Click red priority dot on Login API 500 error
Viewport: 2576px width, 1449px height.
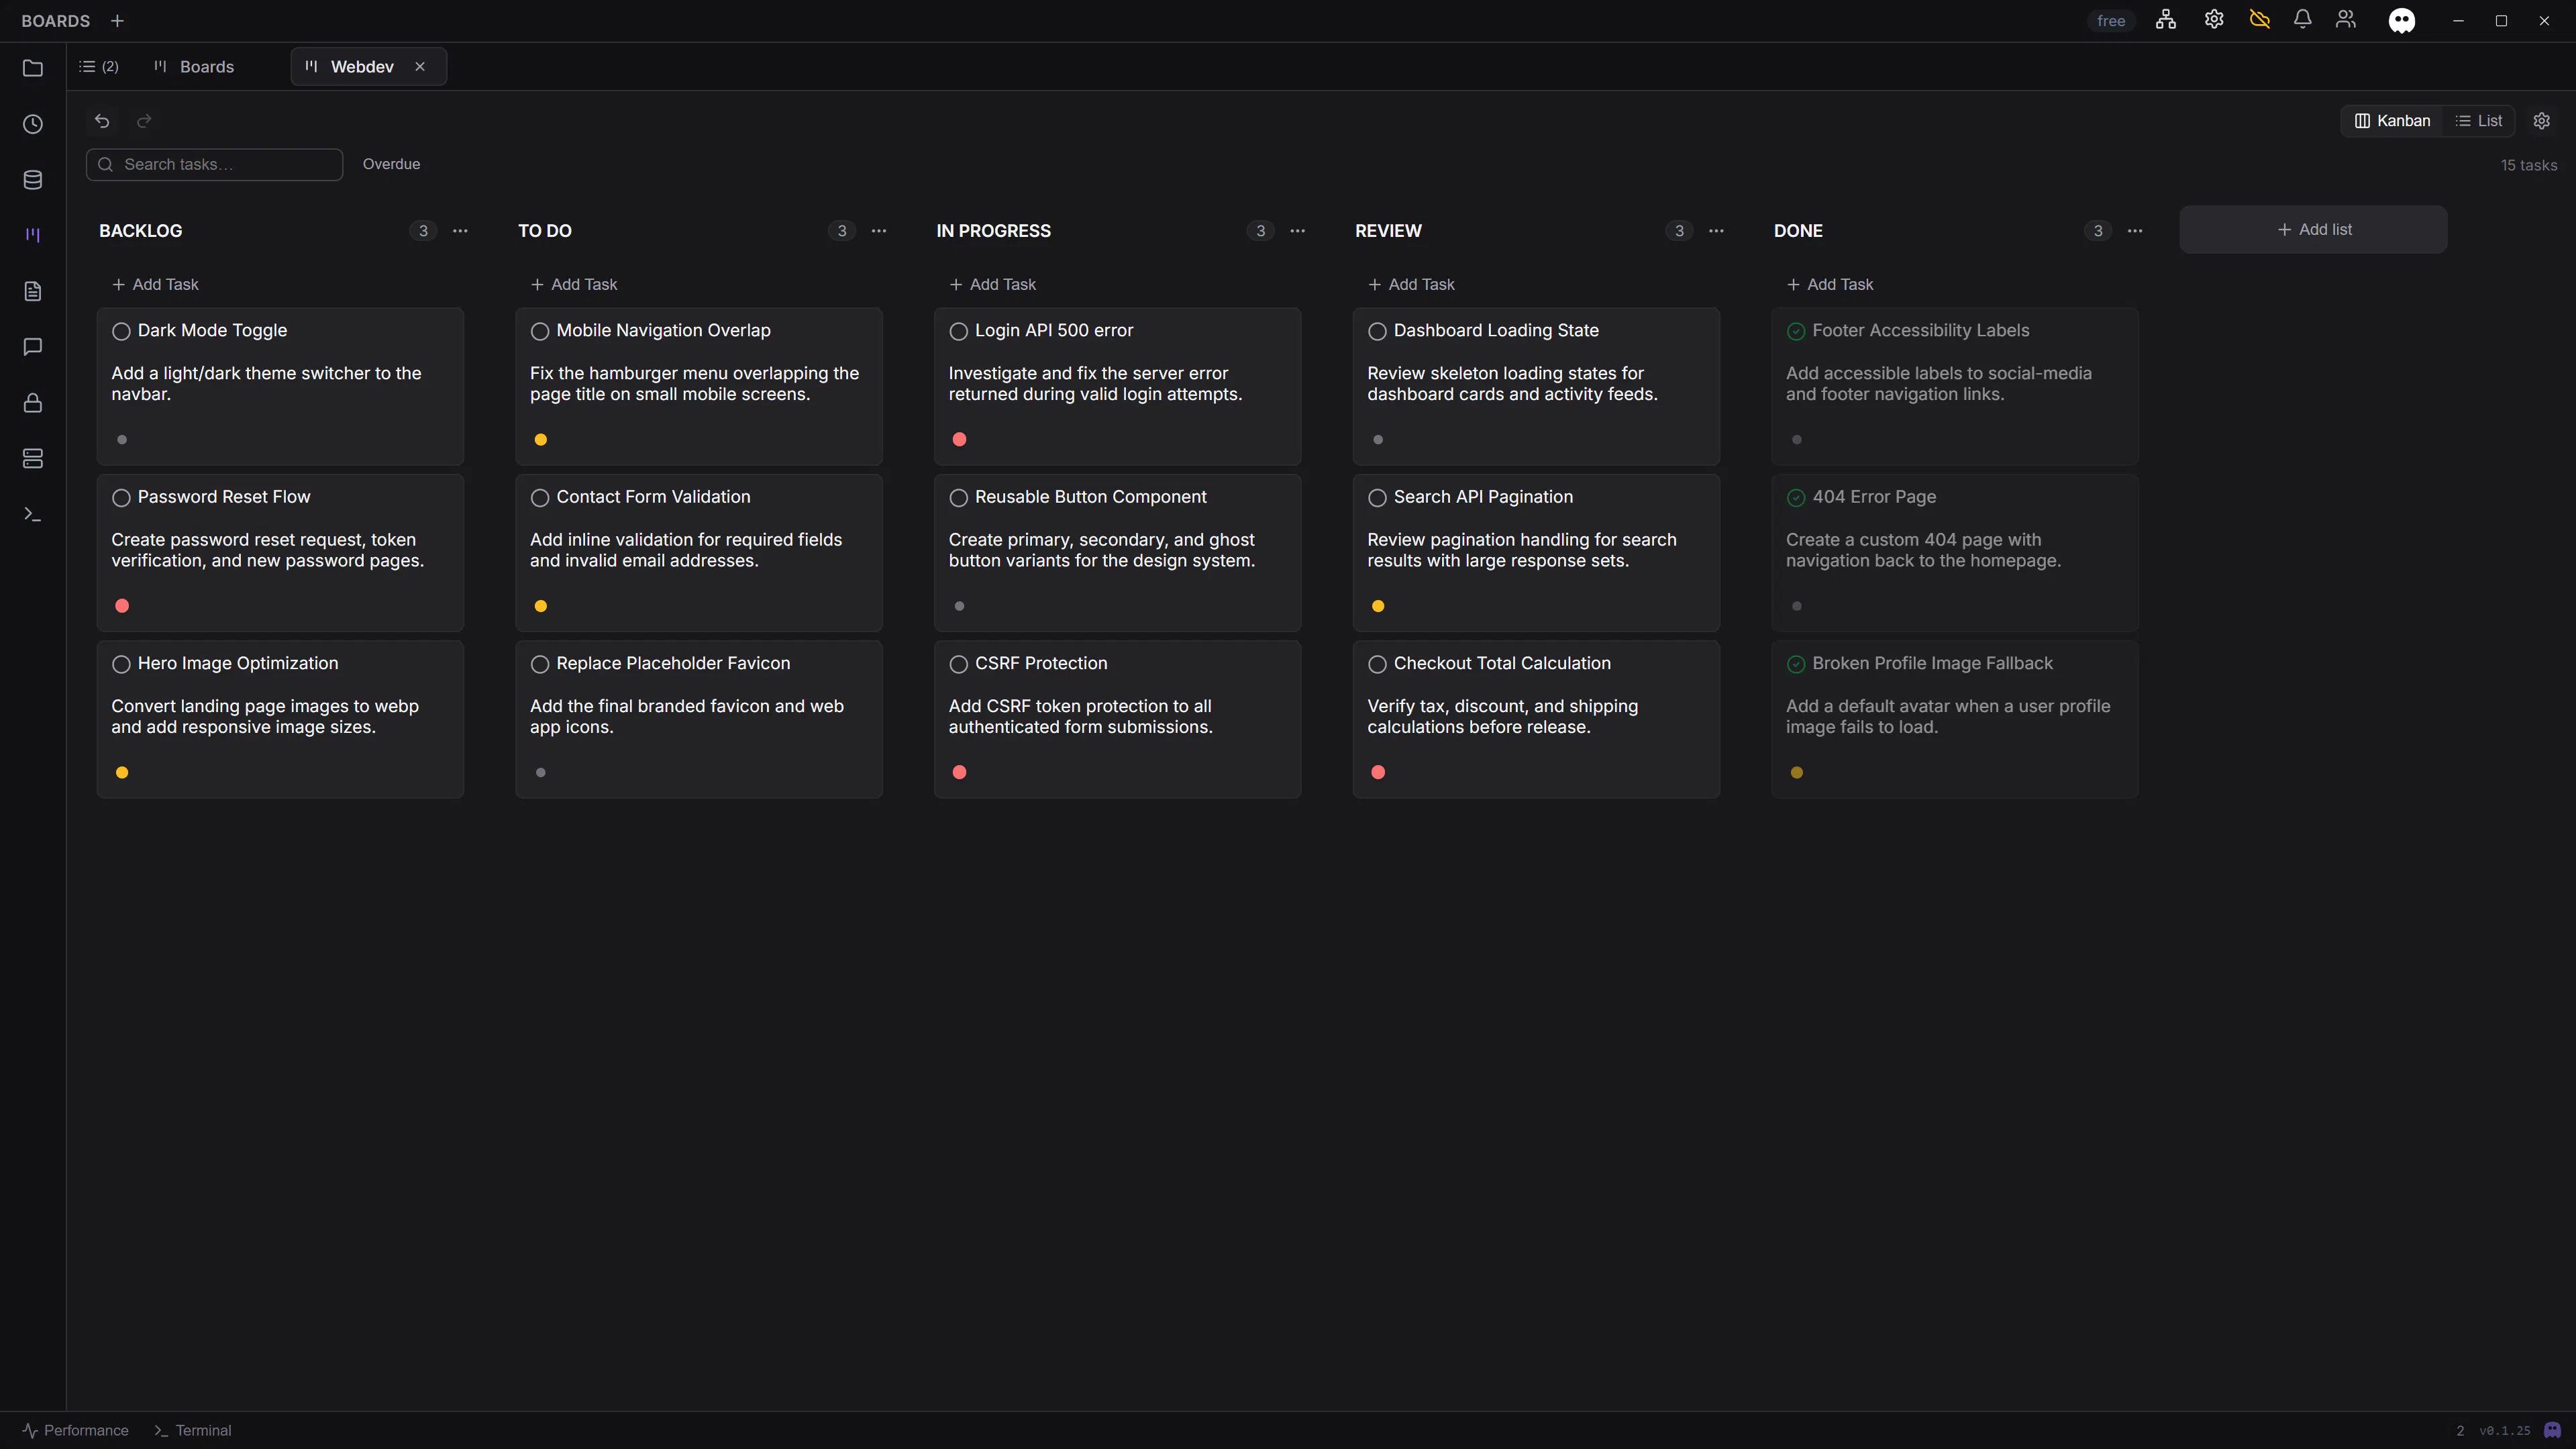960,440
